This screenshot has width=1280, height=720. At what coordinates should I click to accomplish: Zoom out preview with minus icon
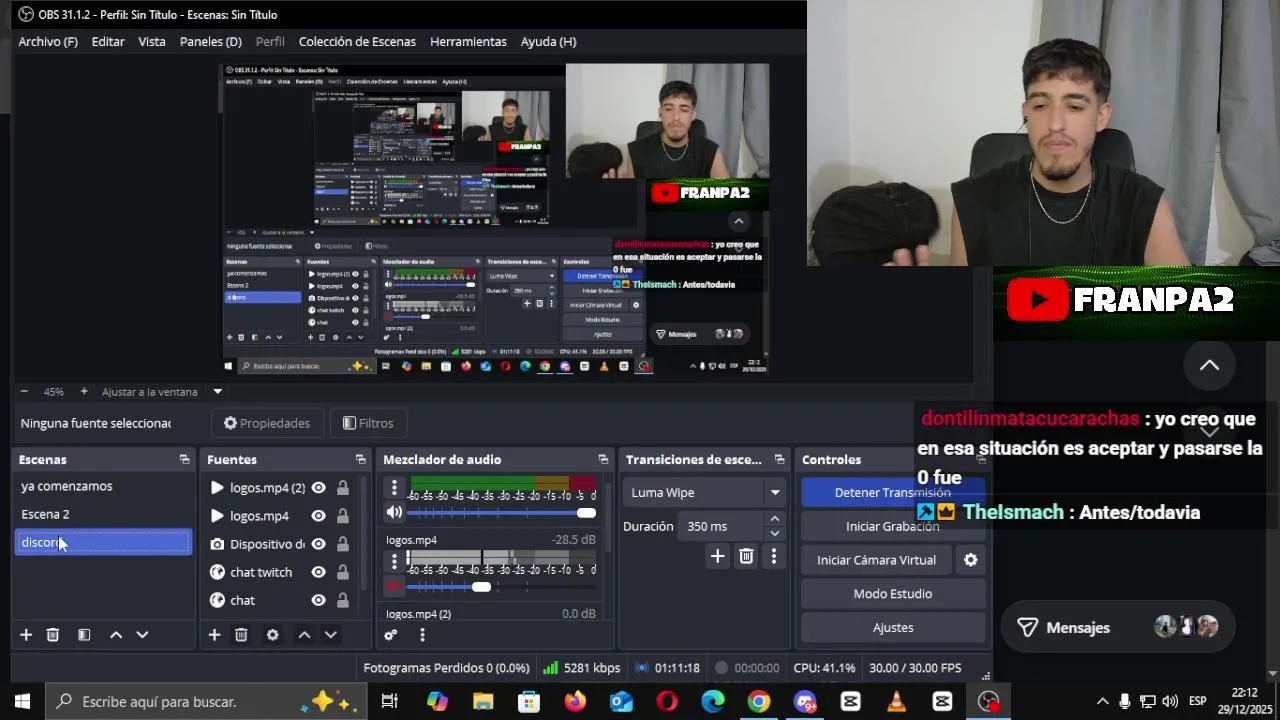[x=24, y=391]
